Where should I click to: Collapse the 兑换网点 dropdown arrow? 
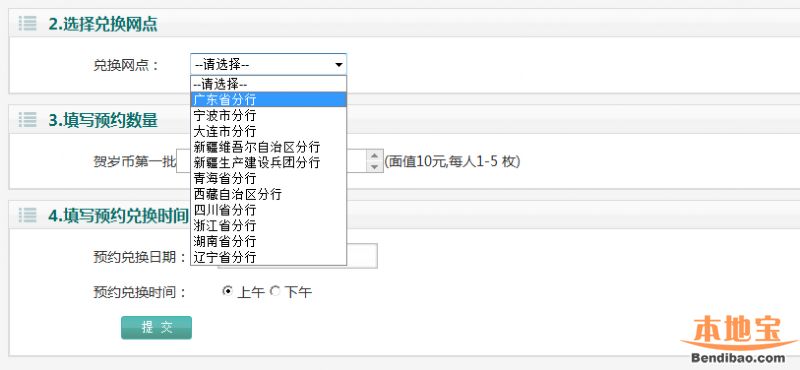[338, 65]
